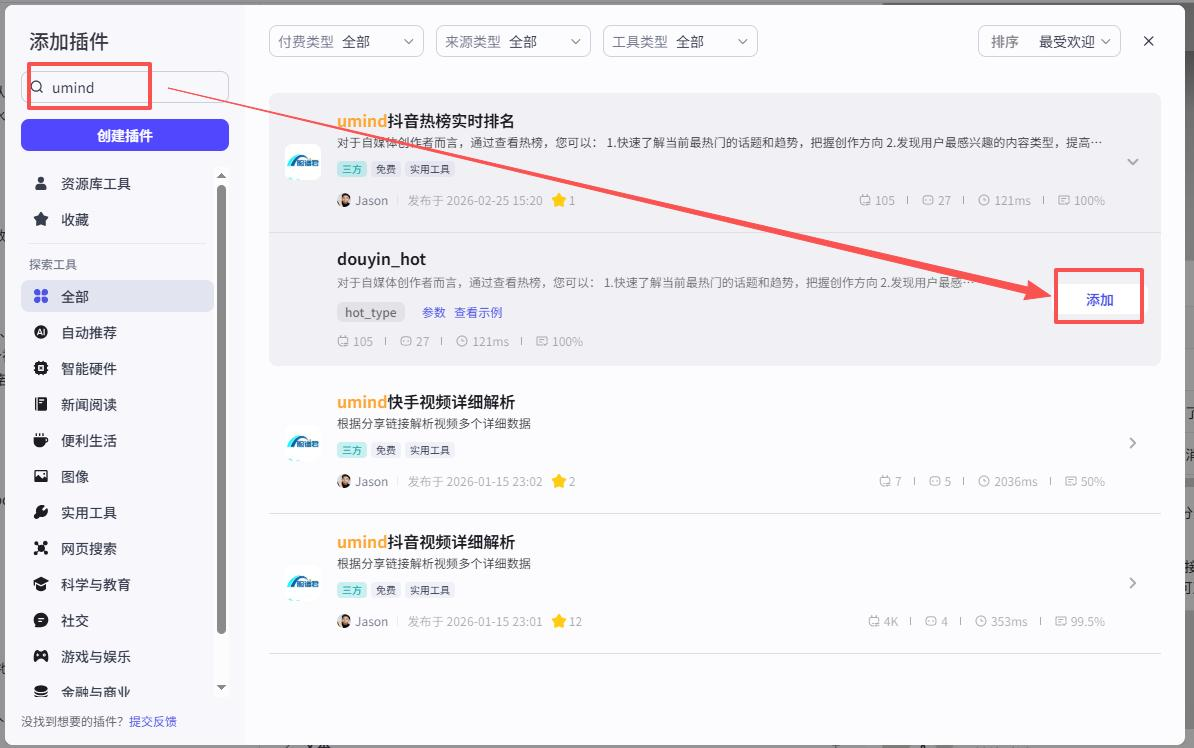Image resolution: width=1194 pixels, height=748 pixels.
Task: Click the sidebar vertical scrollbar thumb
Action: [x=222, y=409]
